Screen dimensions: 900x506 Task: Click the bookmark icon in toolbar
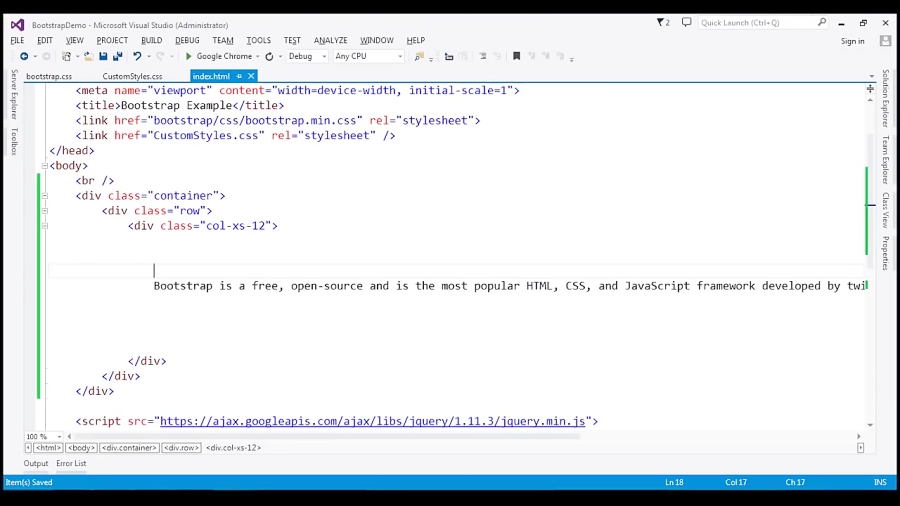(516, 57)
